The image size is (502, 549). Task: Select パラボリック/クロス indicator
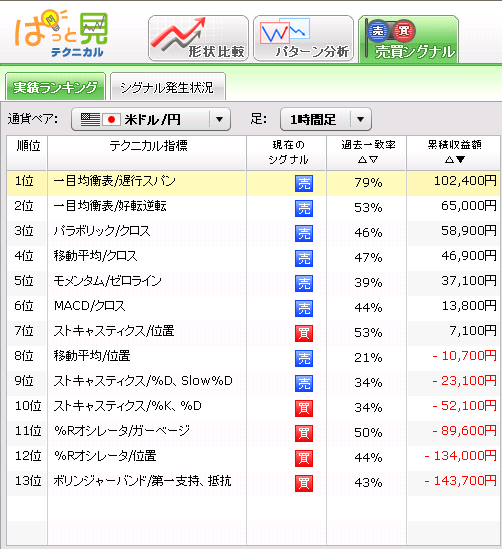tap(102, 231)
